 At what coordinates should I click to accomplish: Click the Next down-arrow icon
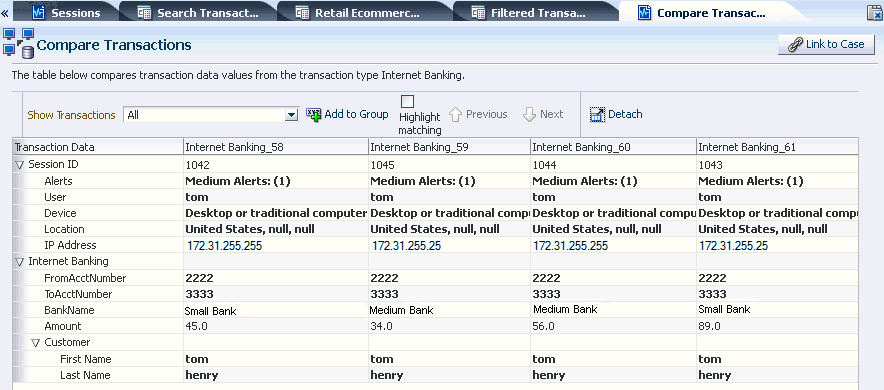529,114
